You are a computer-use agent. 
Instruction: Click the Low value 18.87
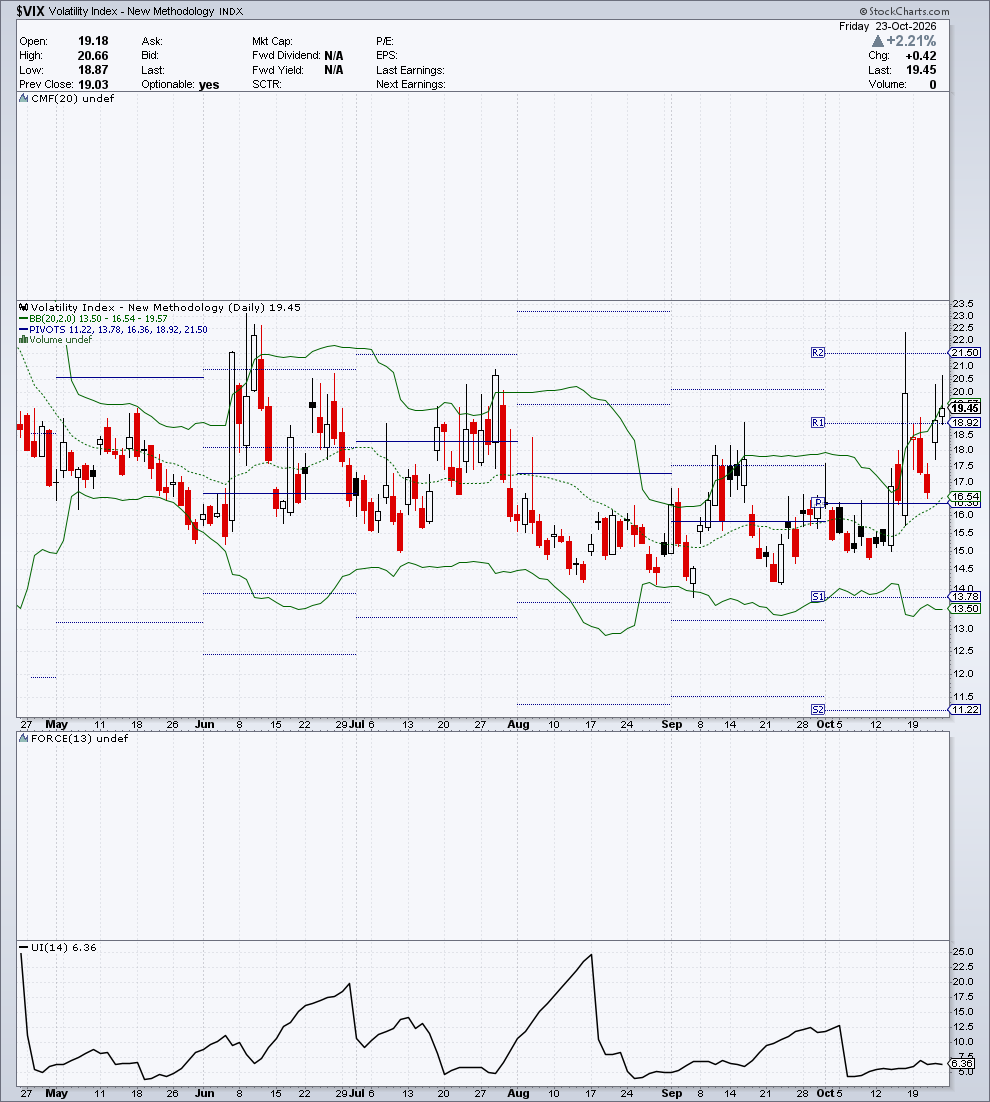click(x=93, y=70)
